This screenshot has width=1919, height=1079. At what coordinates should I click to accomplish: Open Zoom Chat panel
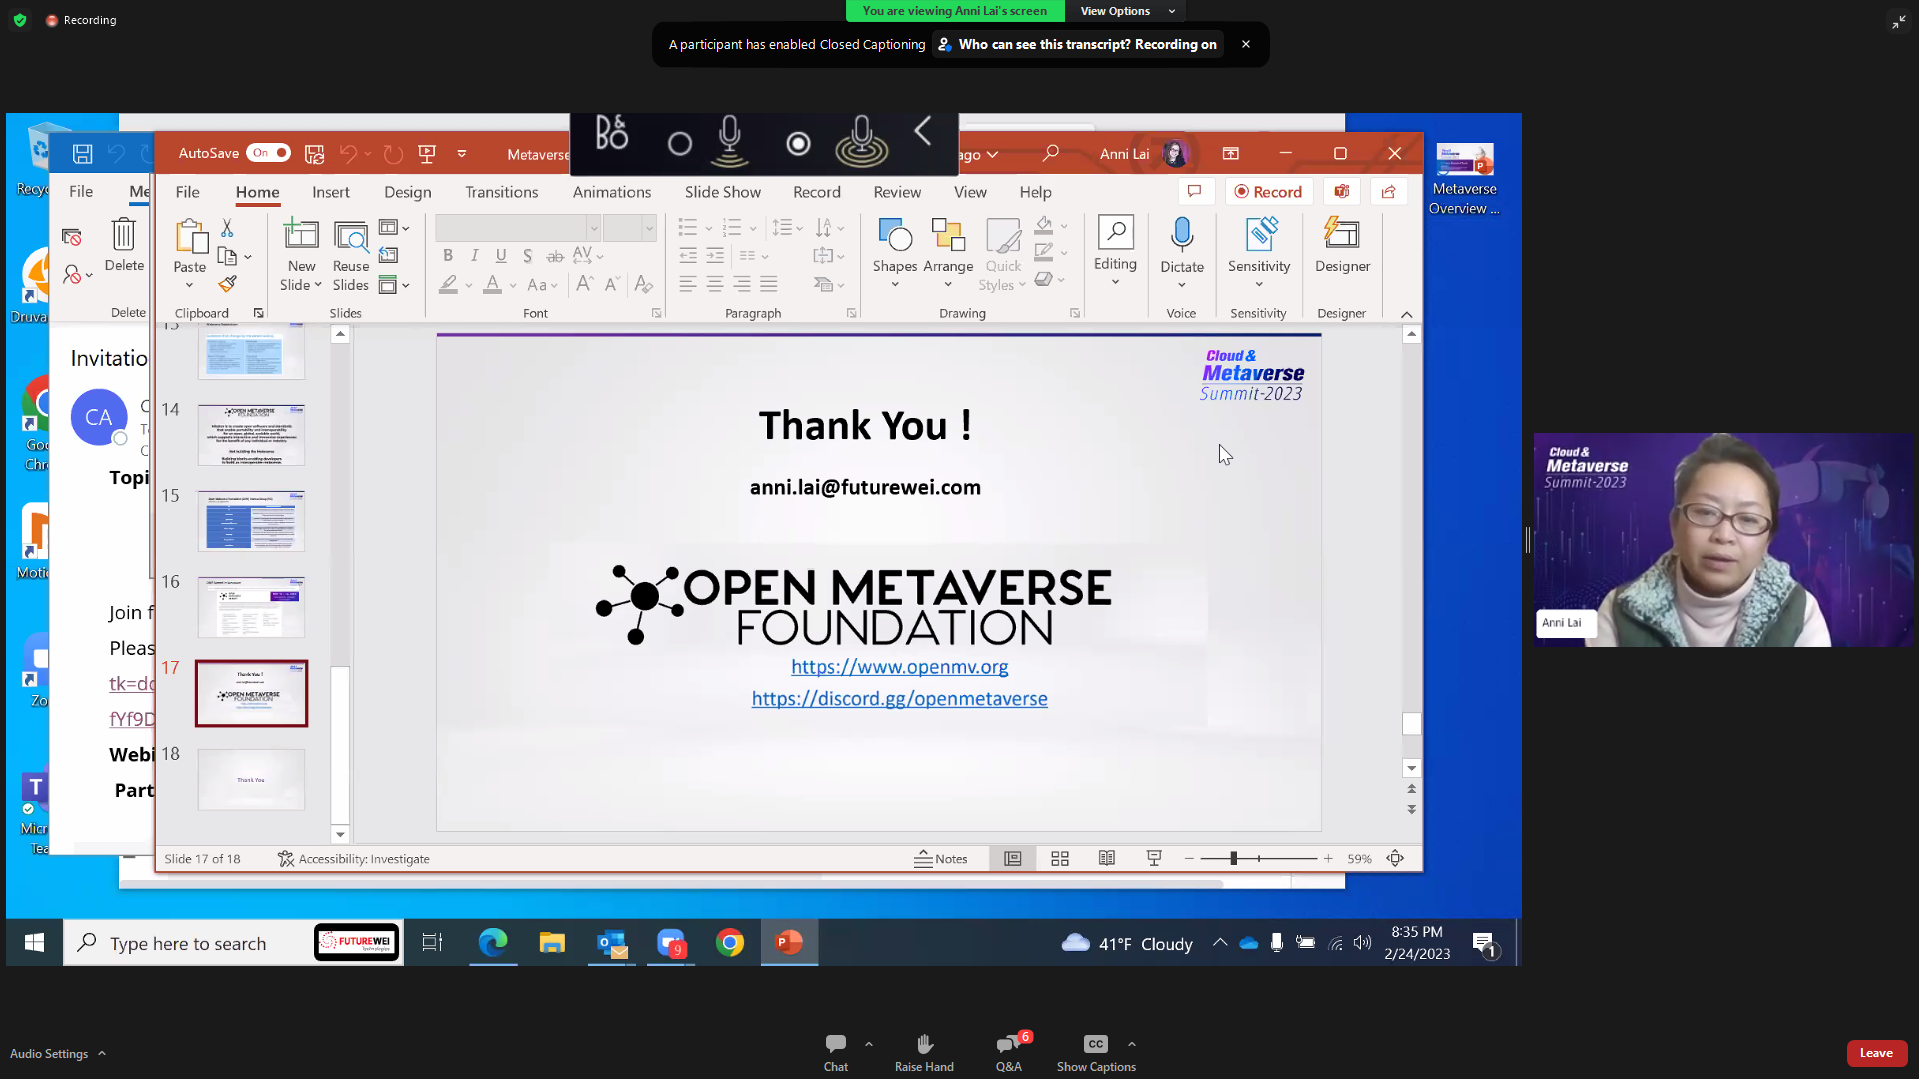coord(836,1053)
